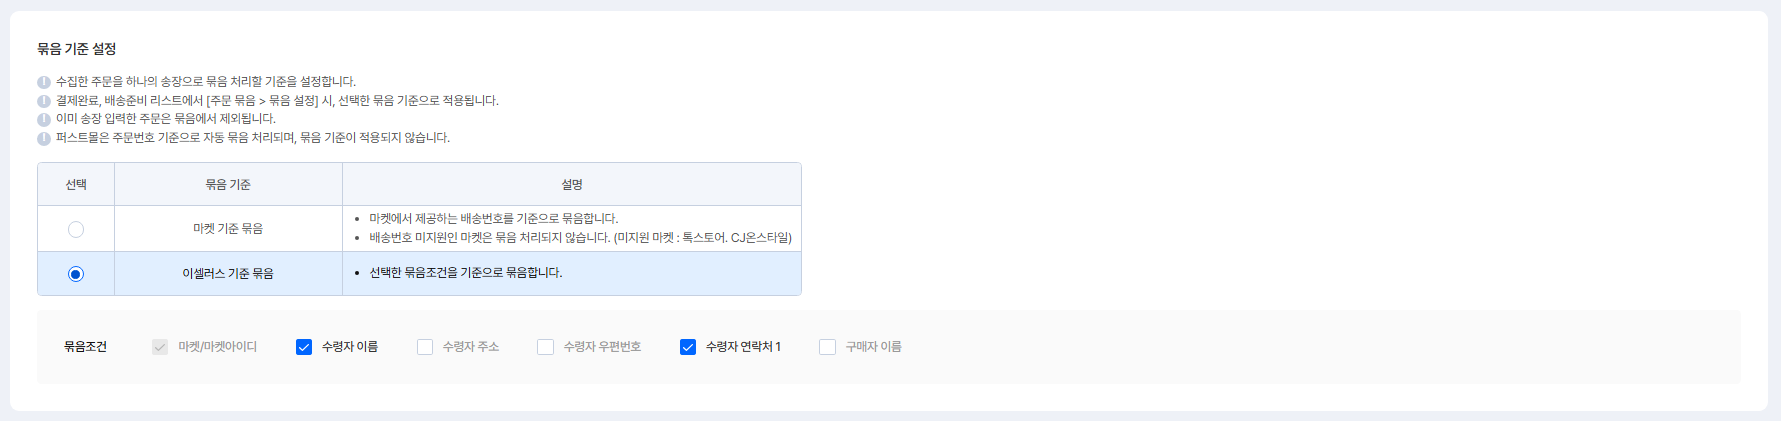Check the 수령자 우편번호 checkbox
This screenshot has width=1781, height=421.
[545, 347]
